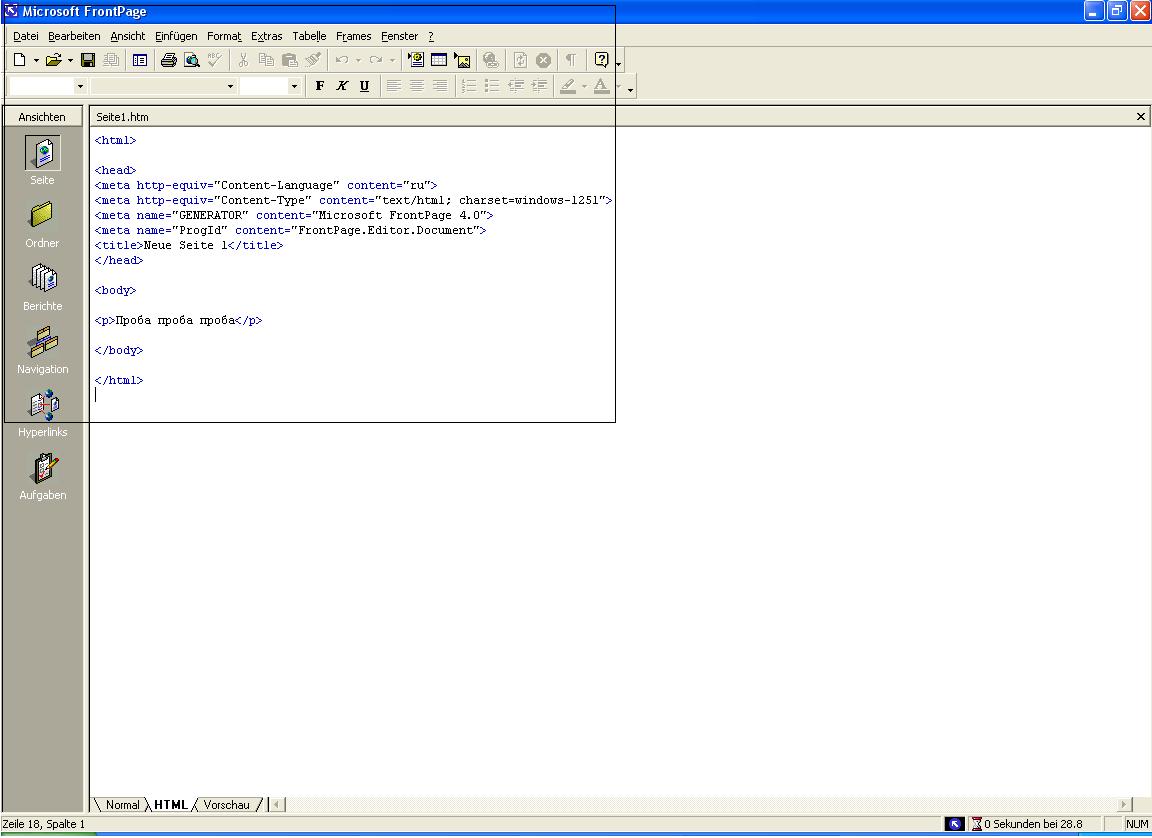Click the FrontPage Help icon
This screenshot has width=1152, height=838.
coord(601,60)
